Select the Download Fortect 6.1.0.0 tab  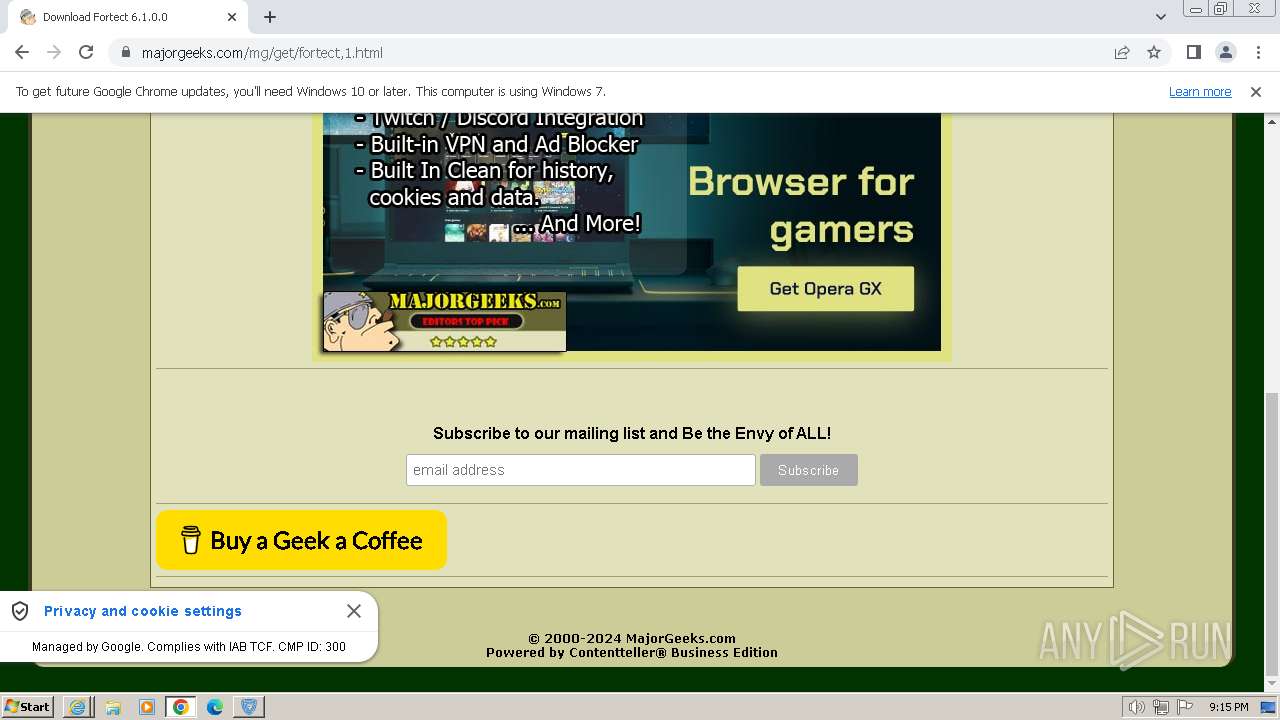[x=127, y=17]
